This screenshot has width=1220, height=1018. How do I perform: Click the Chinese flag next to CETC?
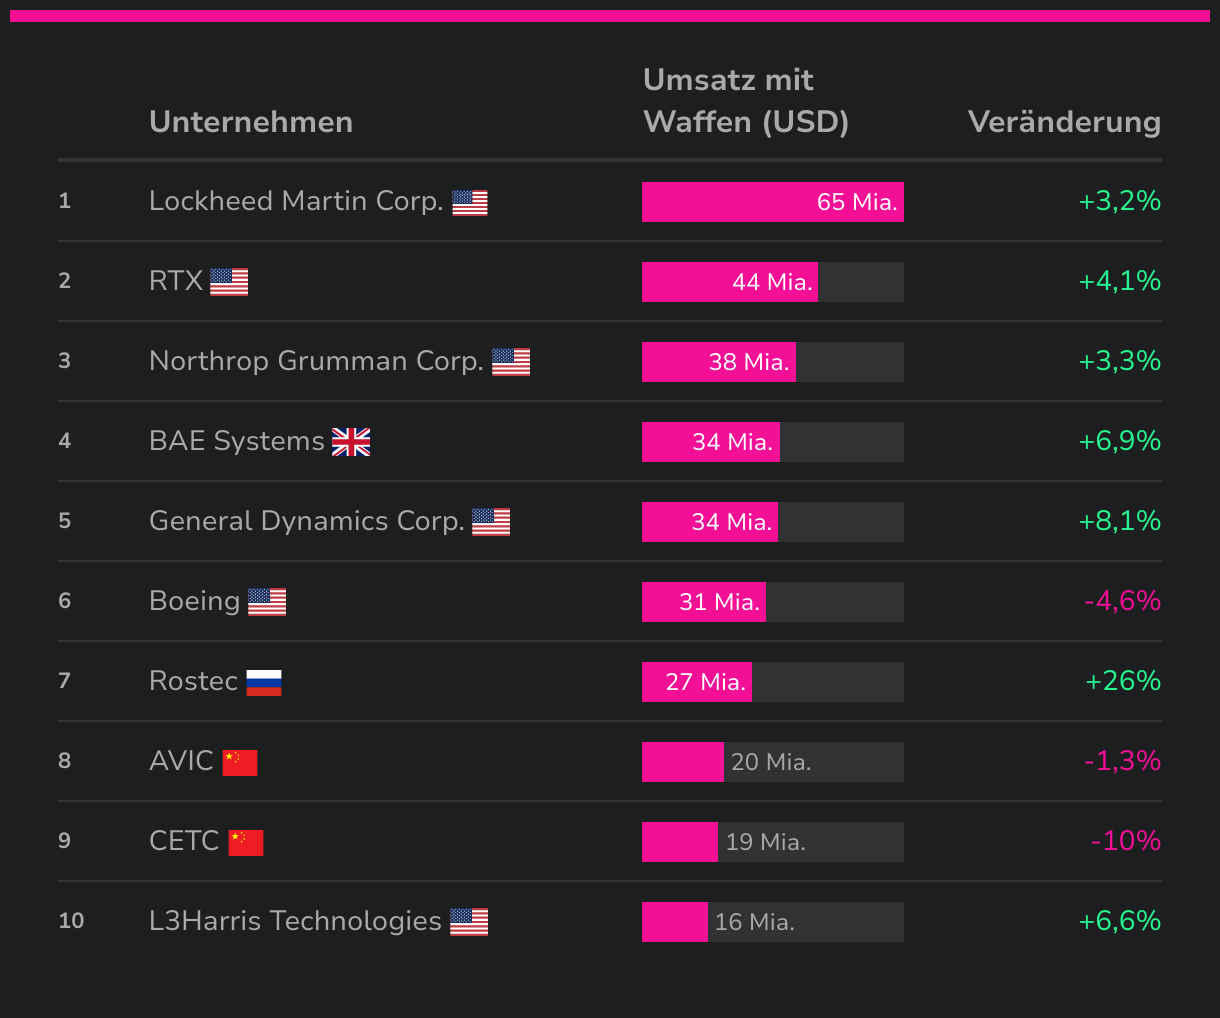tap(246, 843)
